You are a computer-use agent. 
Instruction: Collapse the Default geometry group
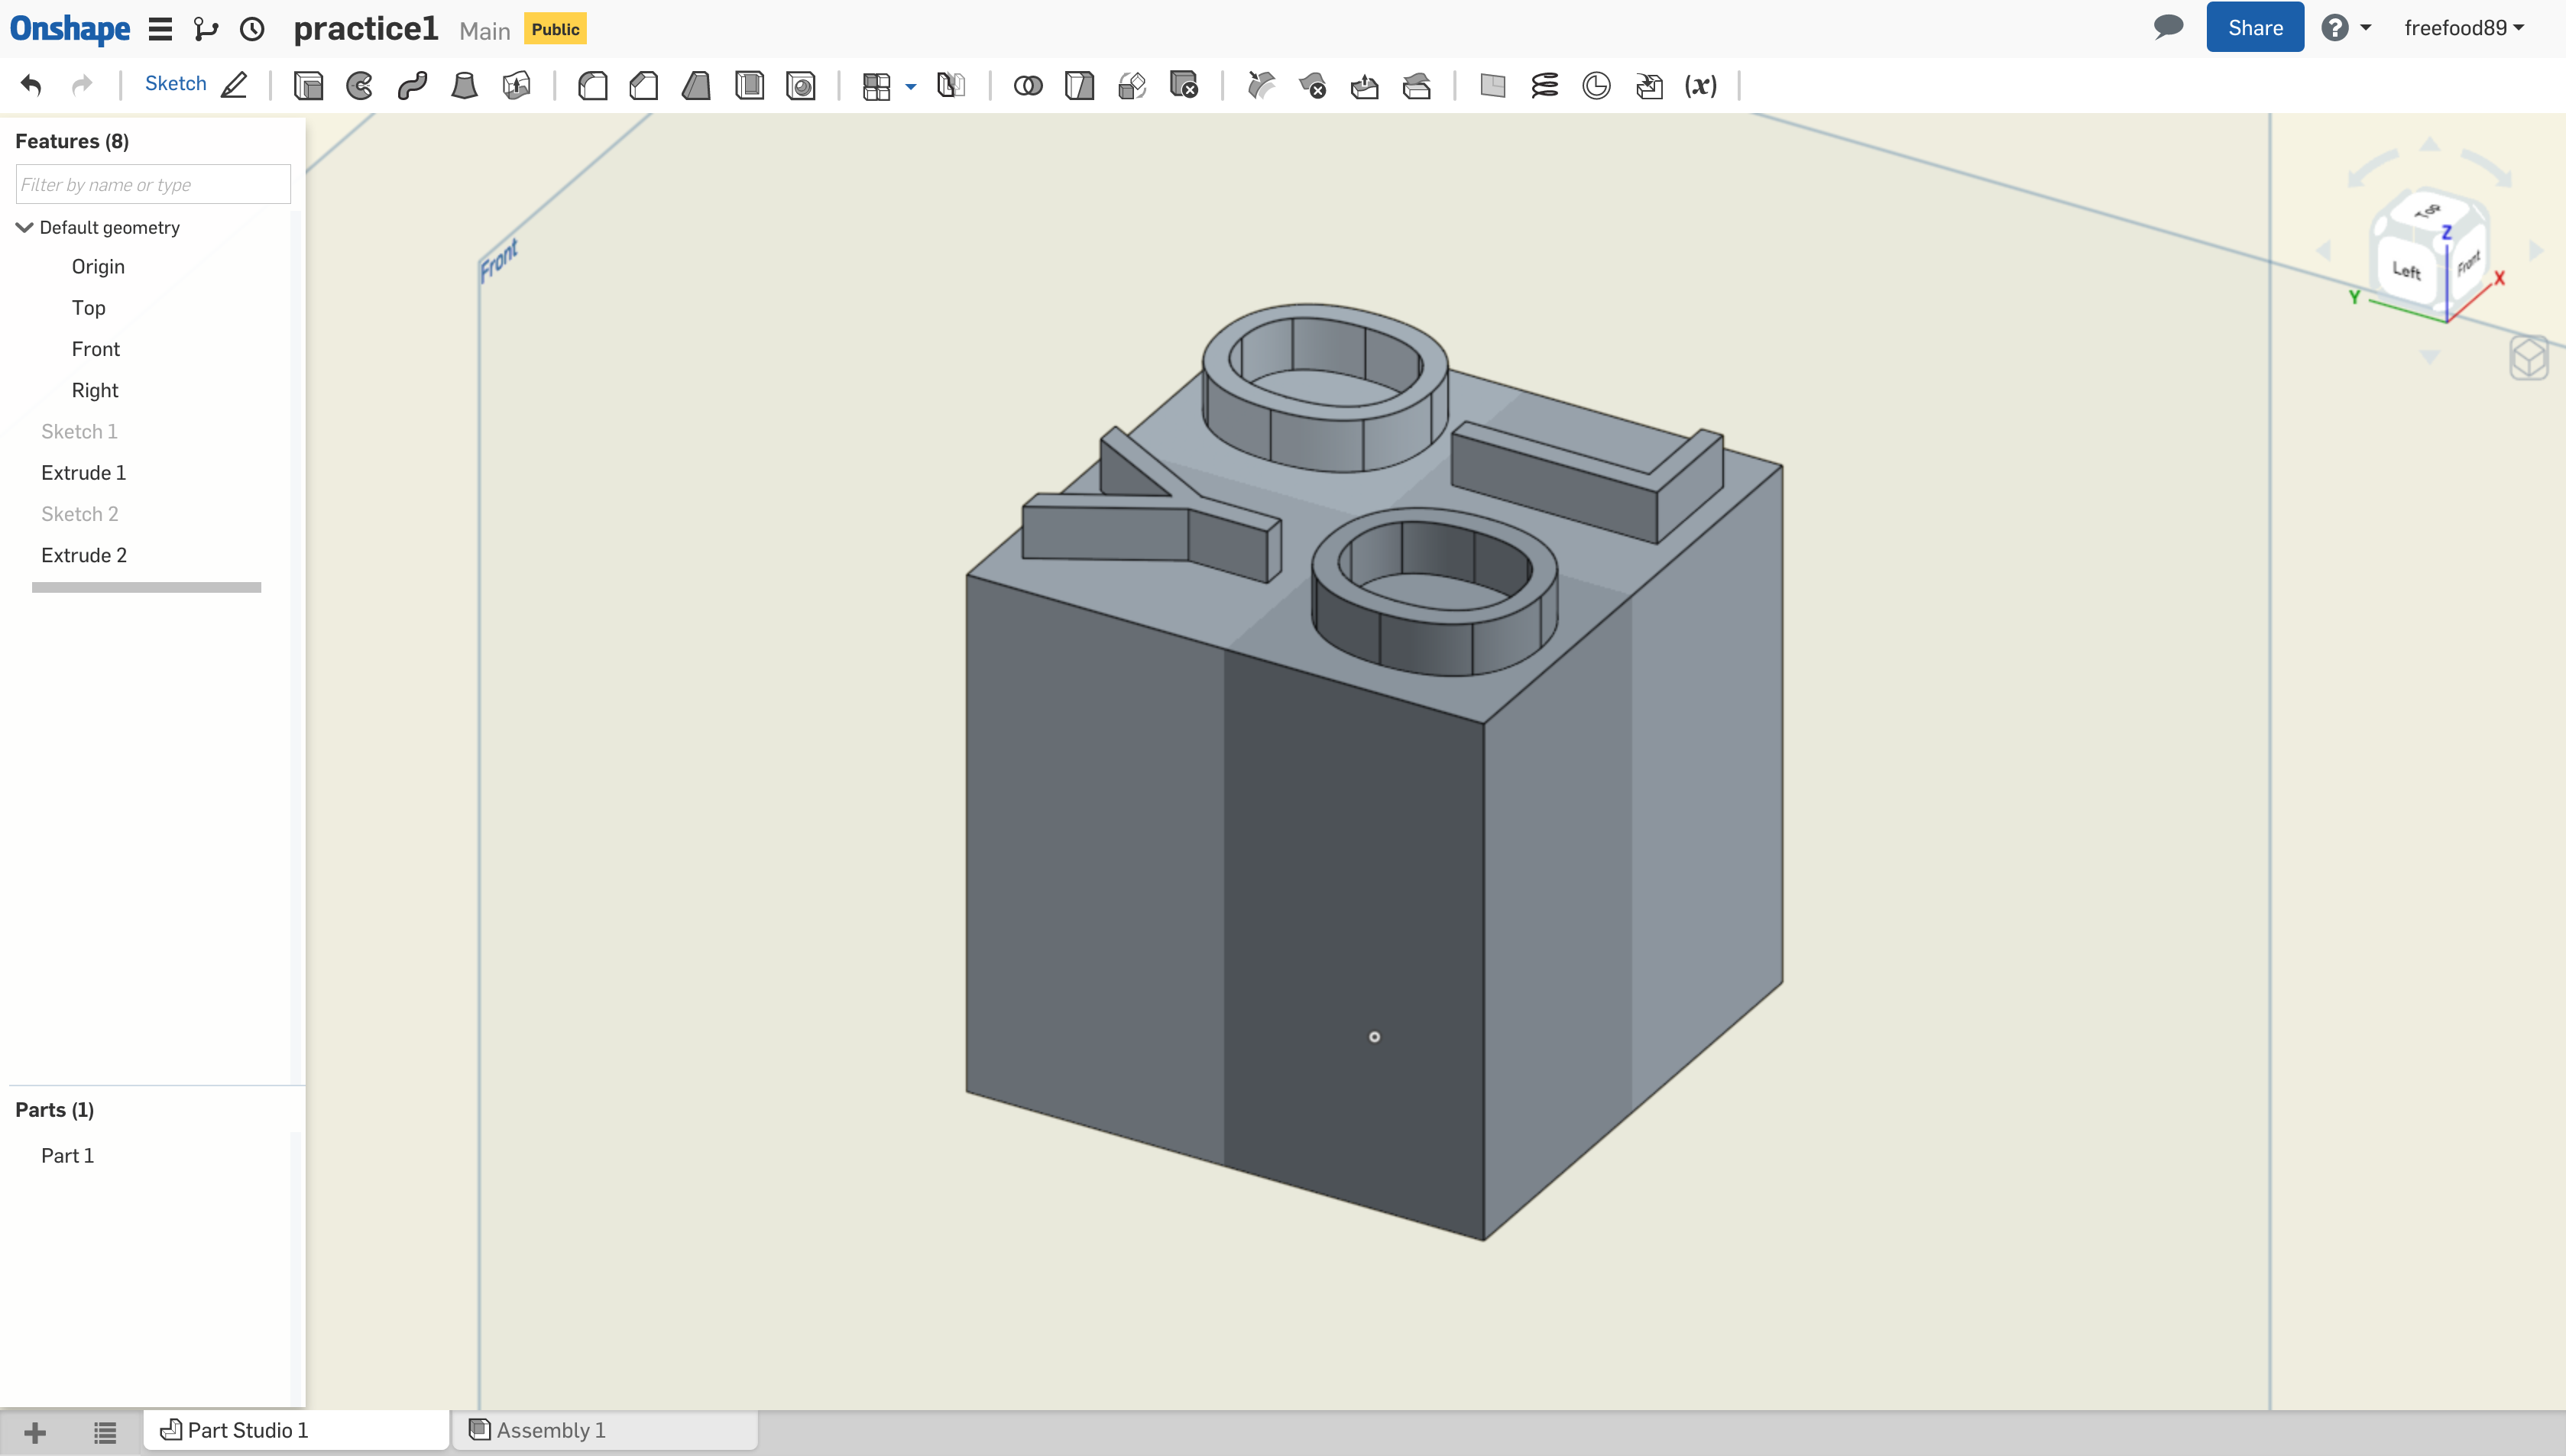24,227
